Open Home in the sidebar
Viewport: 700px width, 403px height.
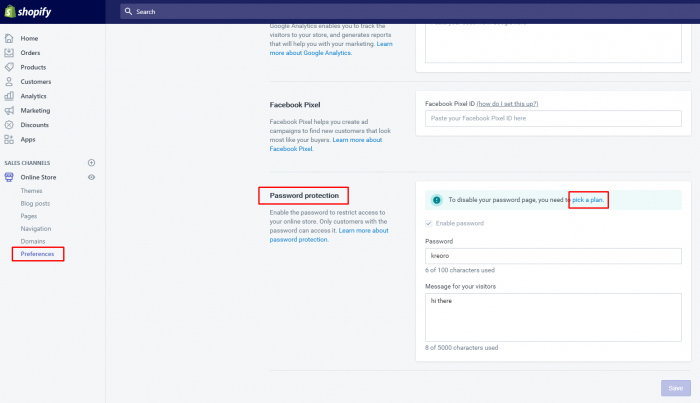pos(29,38)
